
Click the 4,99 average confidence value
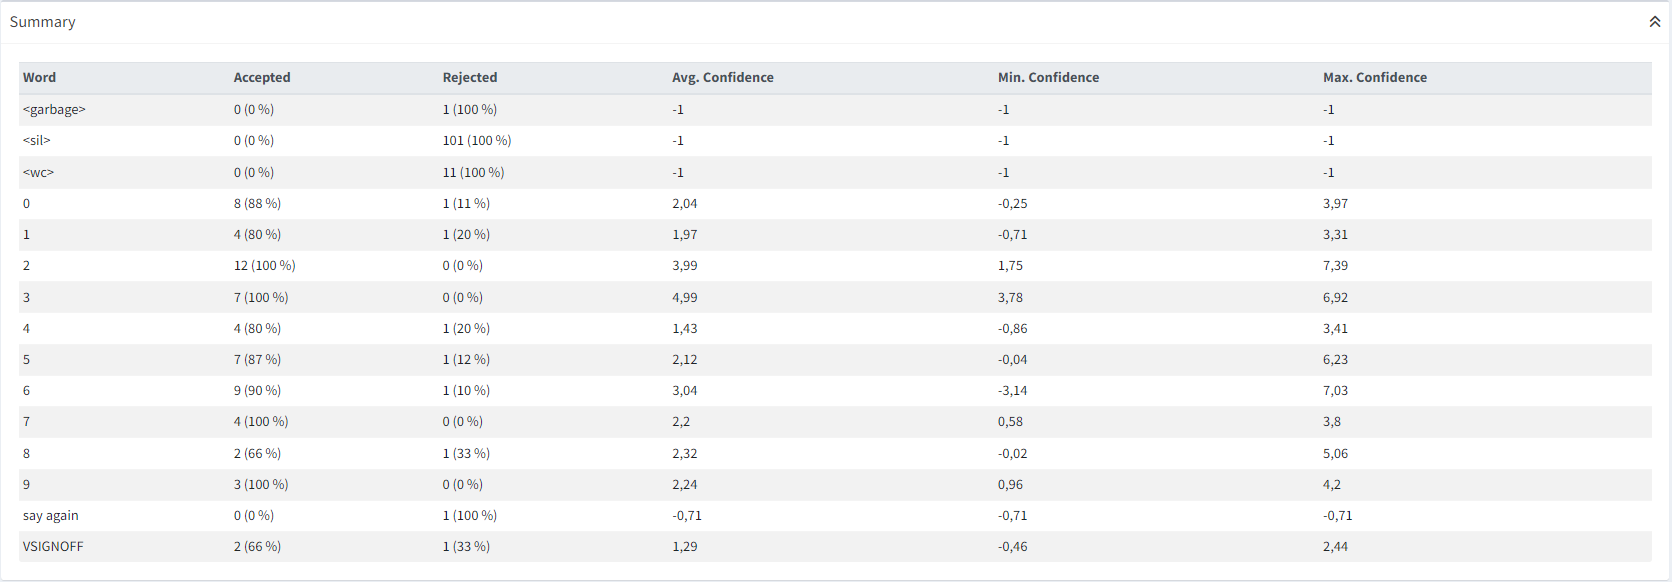(685, 298)
